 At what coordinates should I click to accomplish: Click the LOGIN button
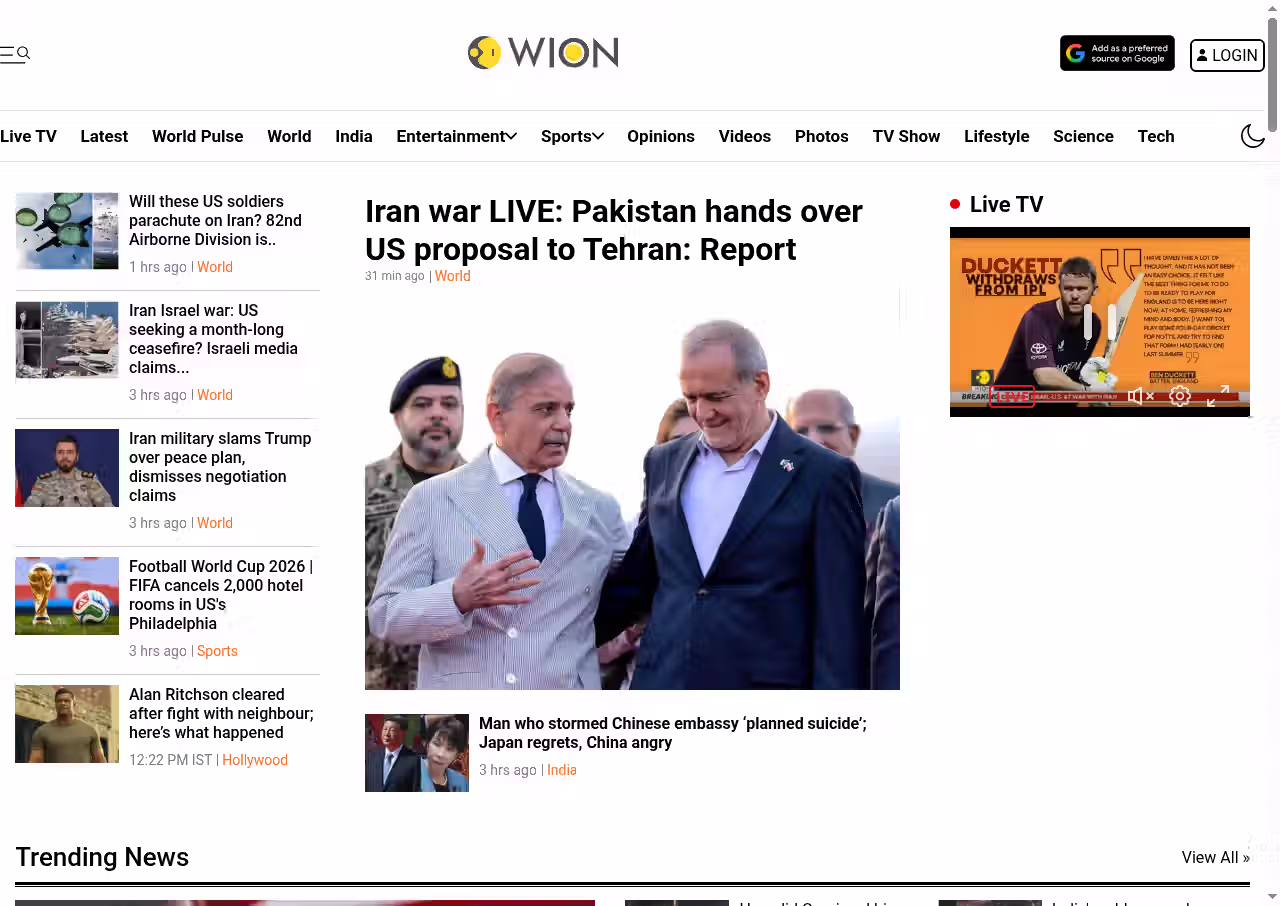[1227, 55]
